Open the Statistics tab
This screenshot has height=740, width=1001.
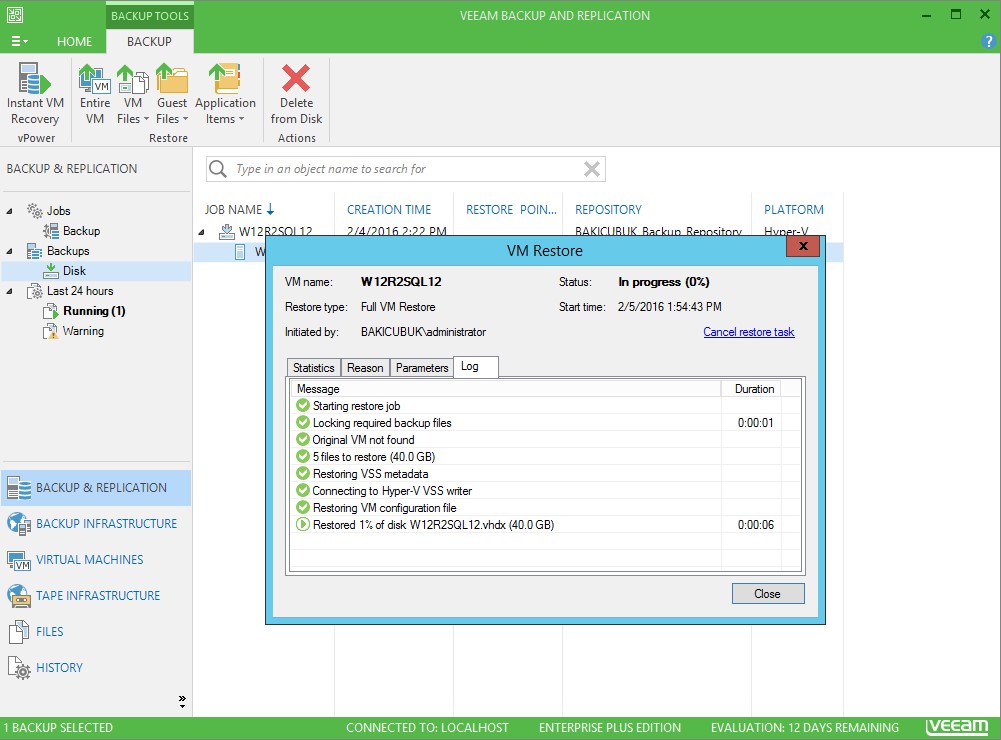coord(313,368)
